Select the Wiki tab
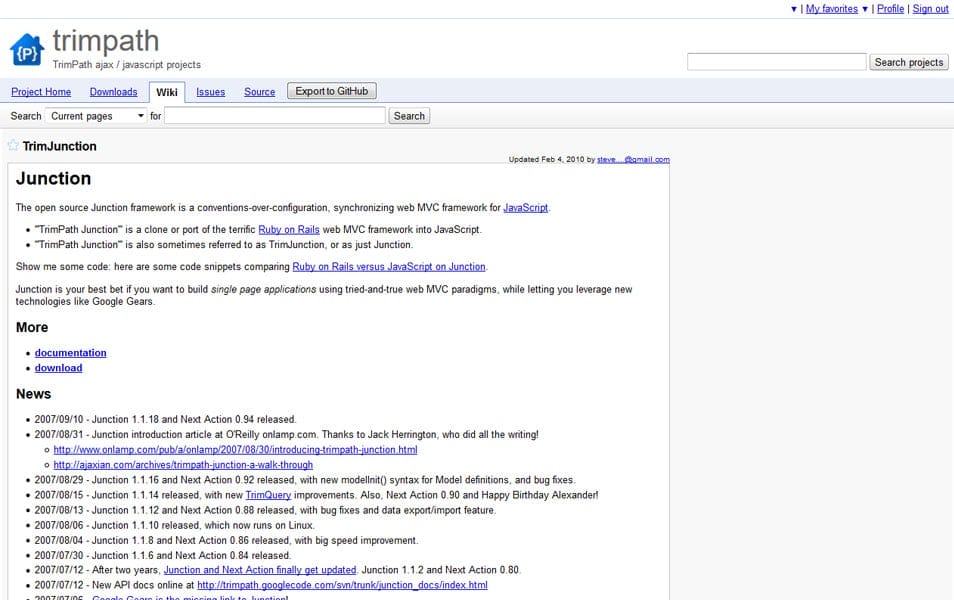Screen dimensions: 954x600 click(167, 92)
